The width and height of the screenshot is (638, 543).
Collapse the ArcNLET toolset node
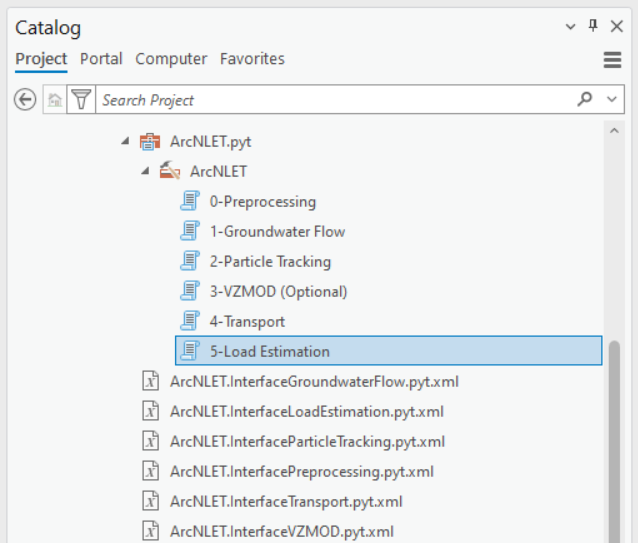pos(145,171)
